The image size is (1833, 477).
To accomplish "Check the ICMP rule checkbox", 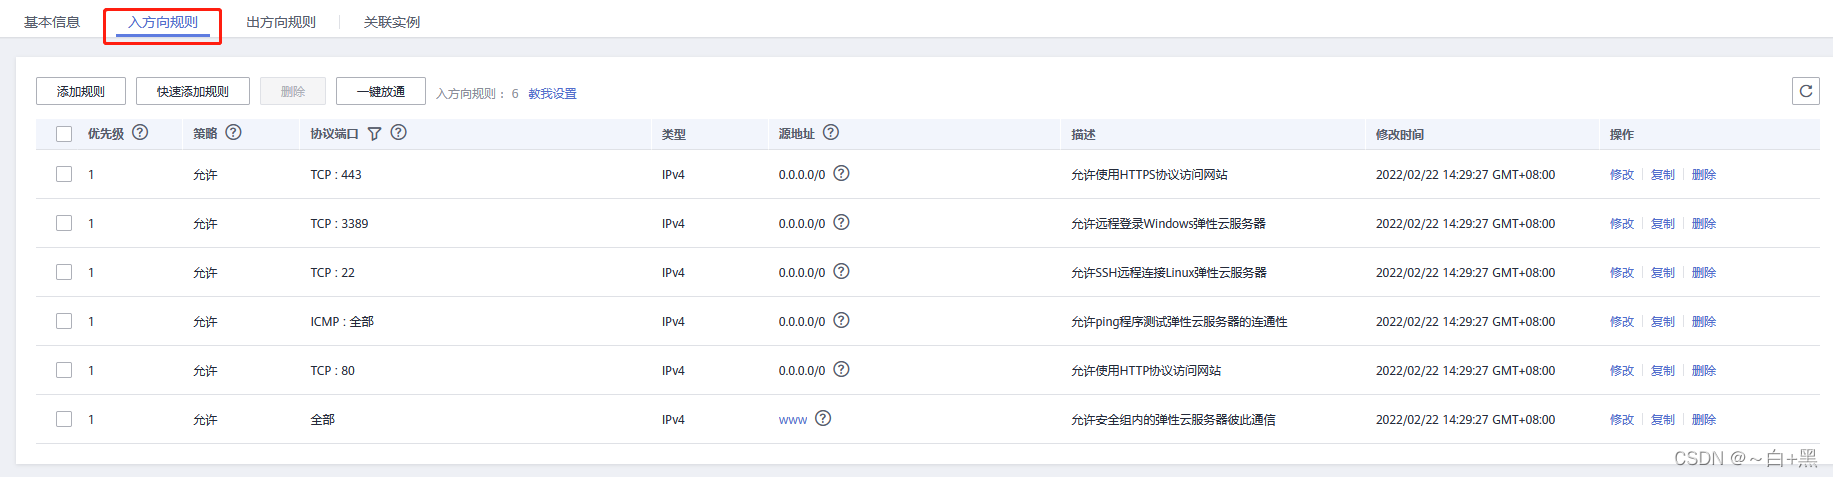I will pos(64,321).
